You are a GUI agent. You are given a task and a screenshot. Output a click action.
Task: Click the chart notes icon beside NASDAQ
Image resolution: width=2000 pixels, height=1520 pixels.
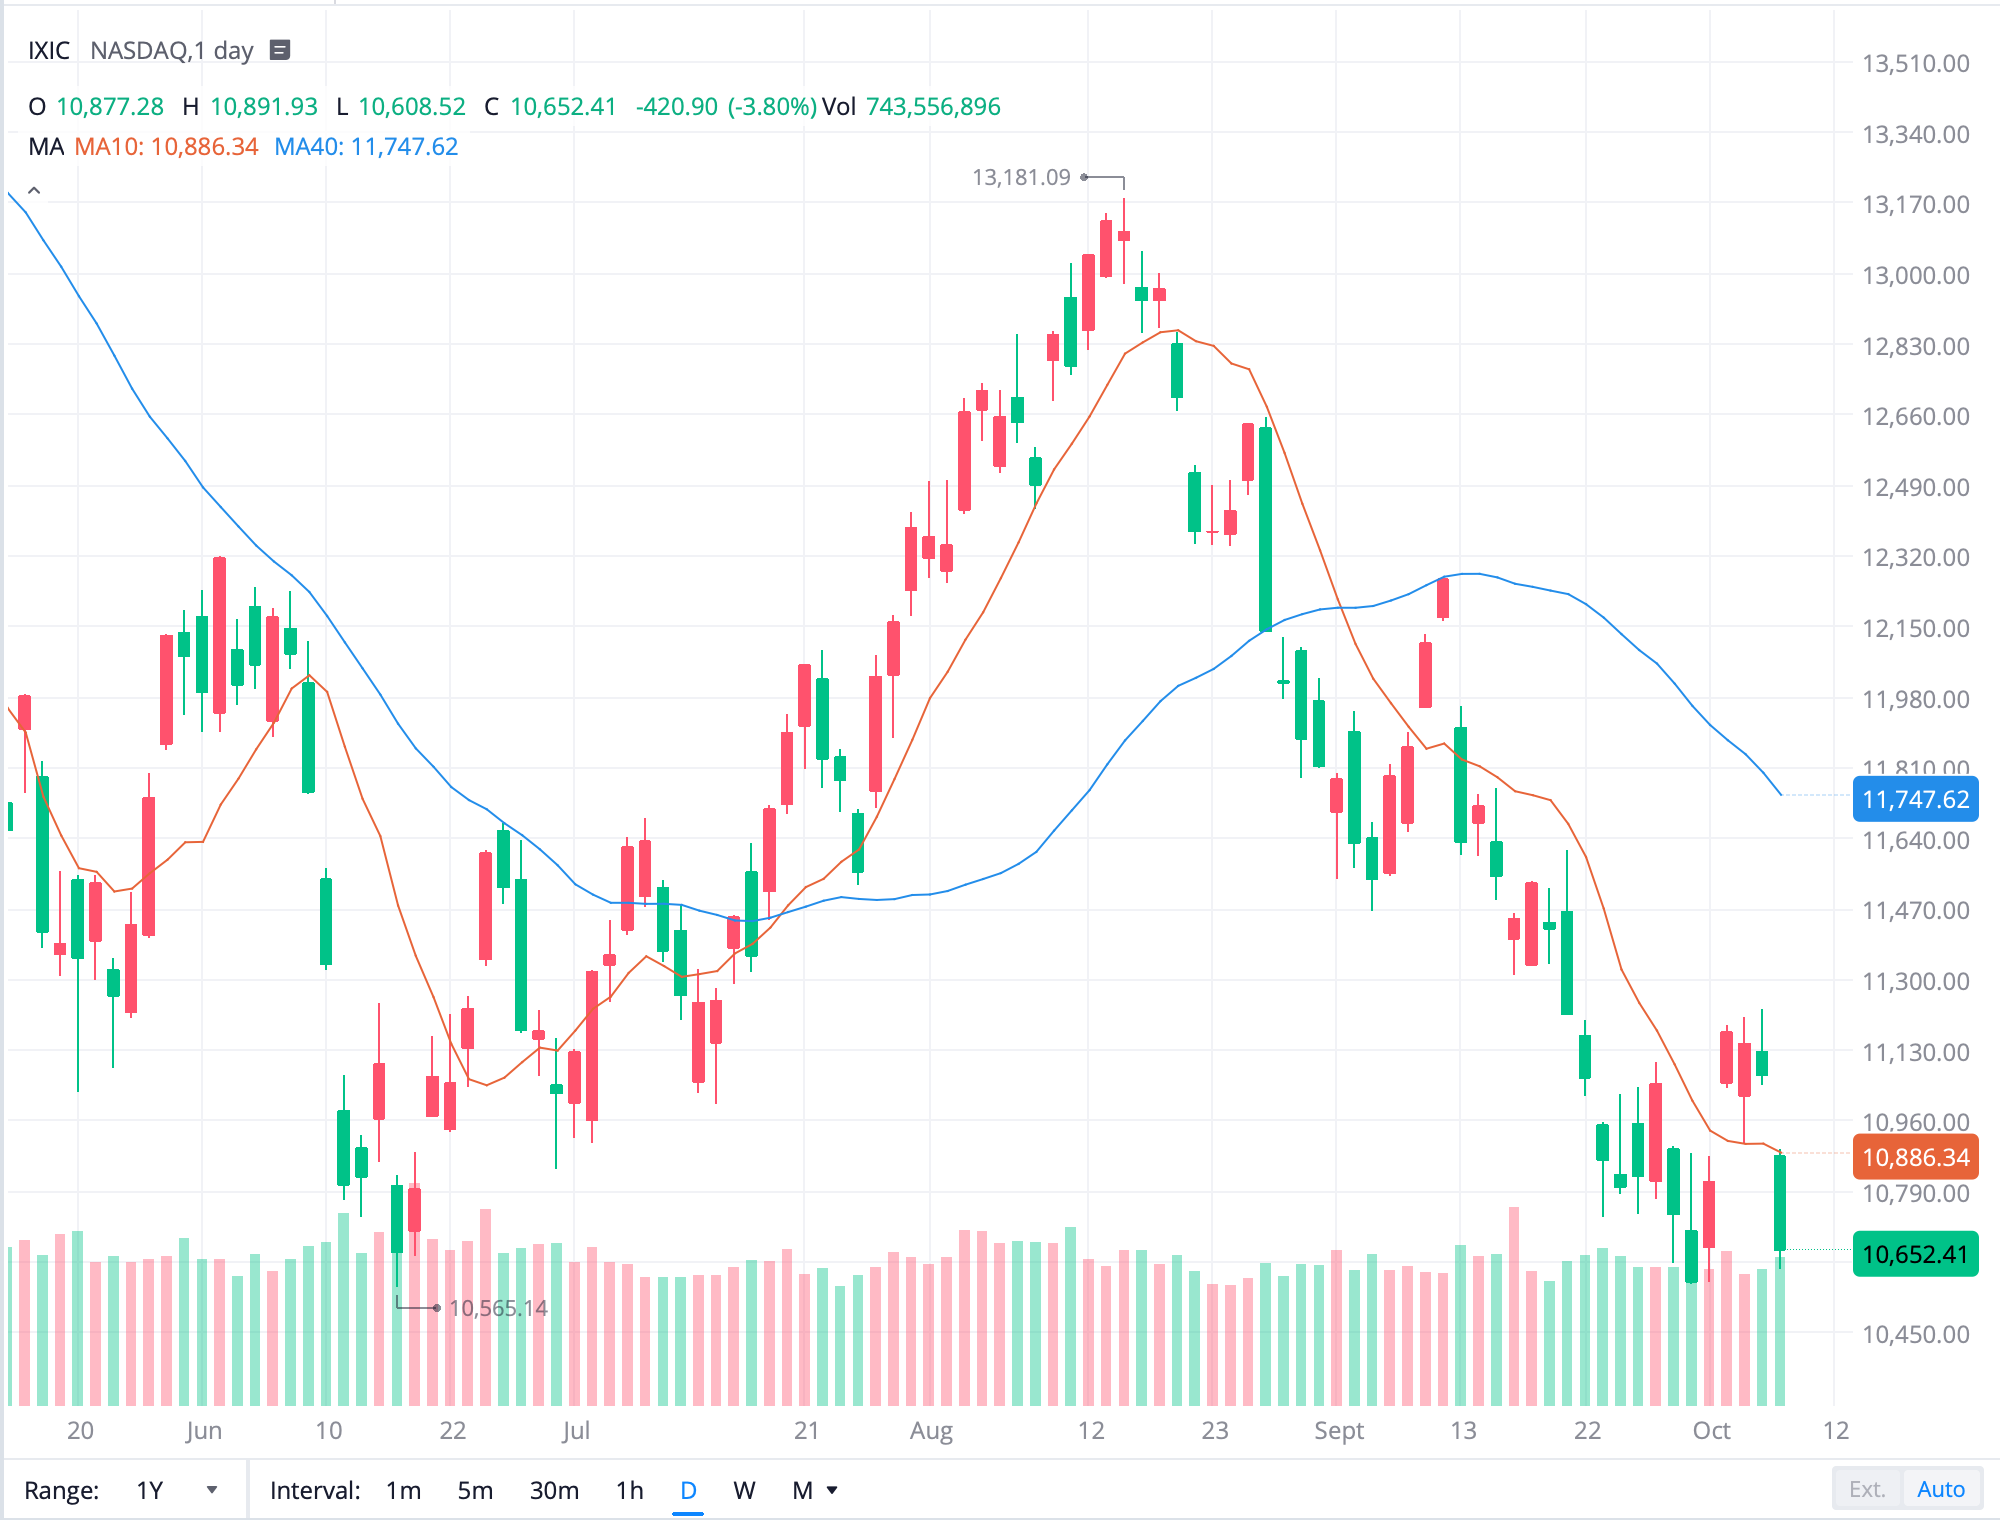pyautogui.click(x=280, y=50)
